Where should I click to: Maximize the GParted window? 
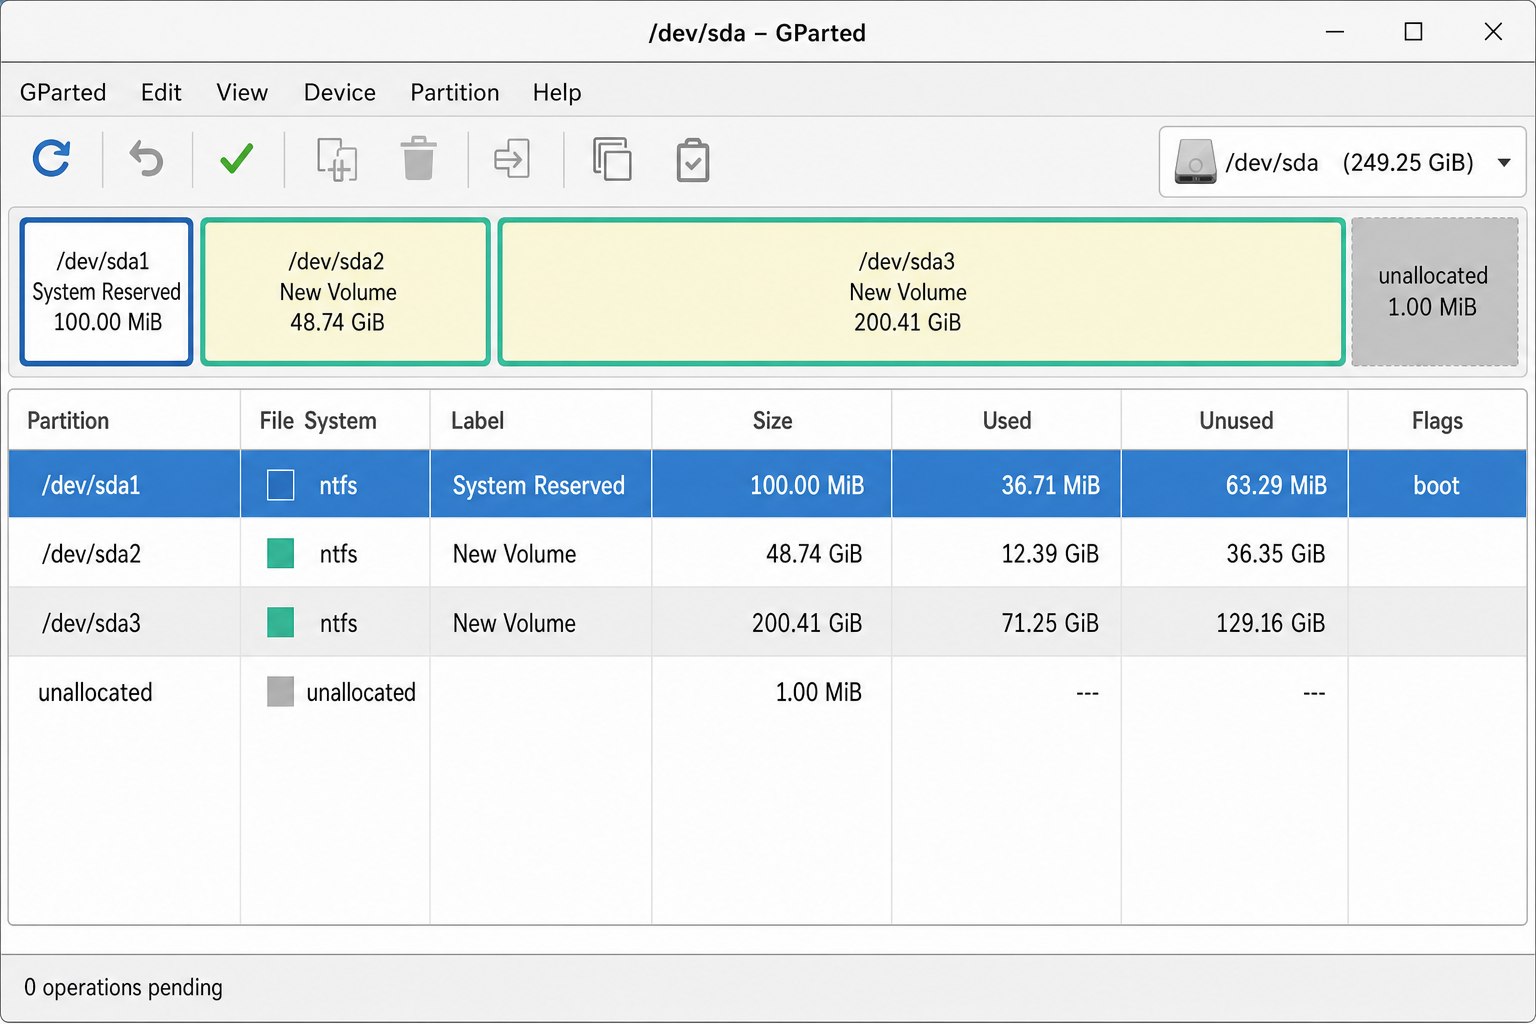point(1413,32)
